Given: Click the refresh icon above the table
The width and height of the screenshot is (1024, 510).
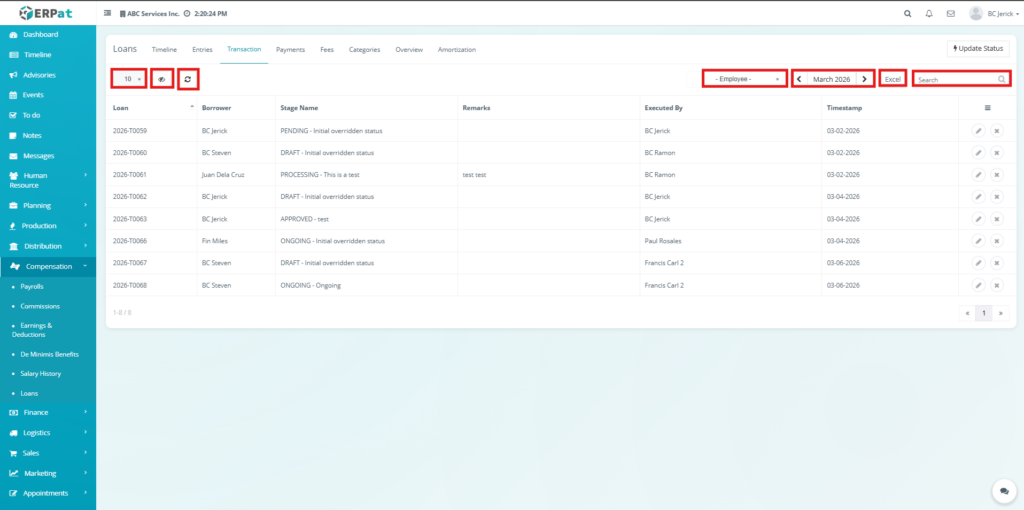Looking at the screenshot, I should point(188,78).
